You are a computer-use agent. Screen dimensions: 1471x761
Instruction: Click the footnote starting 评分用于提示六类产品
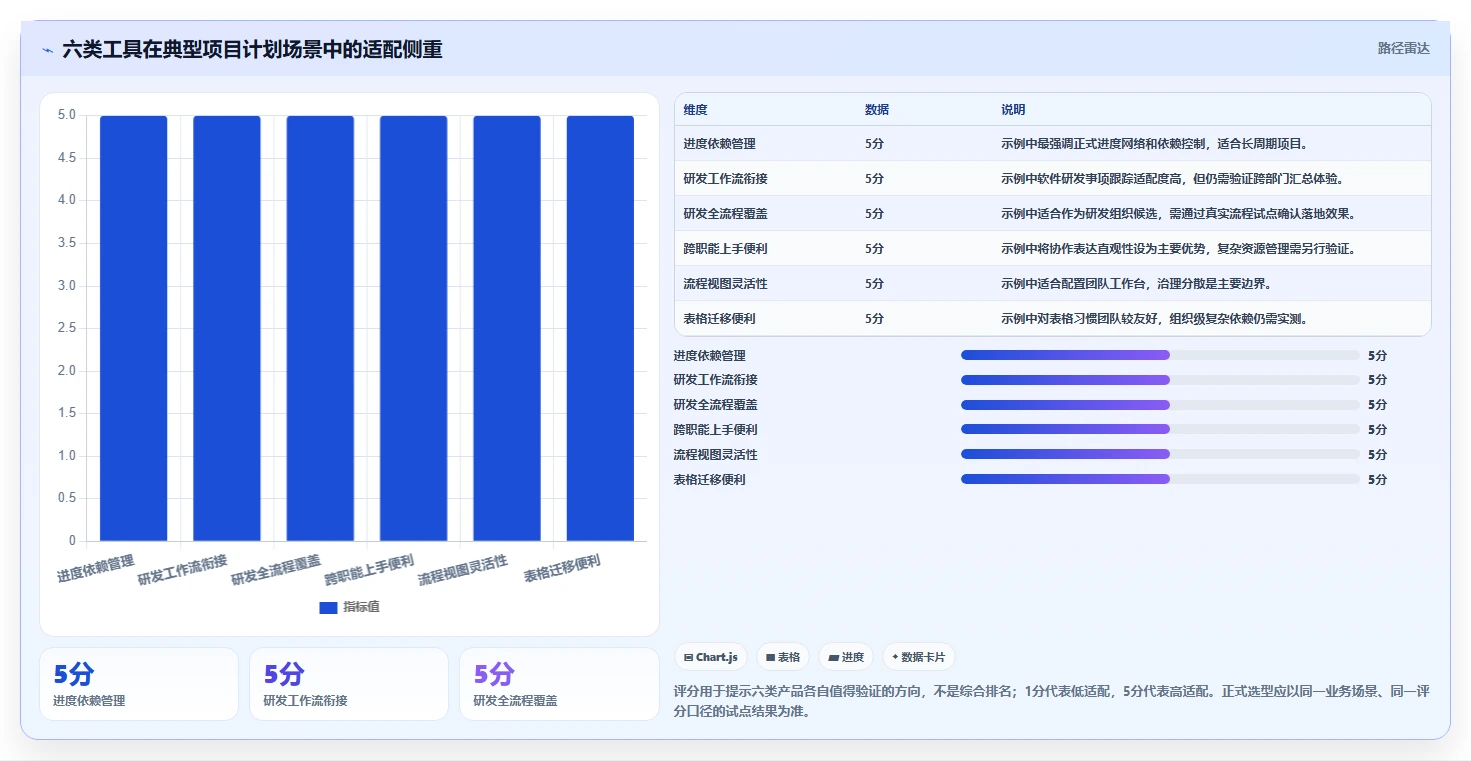coord(1052,701)
